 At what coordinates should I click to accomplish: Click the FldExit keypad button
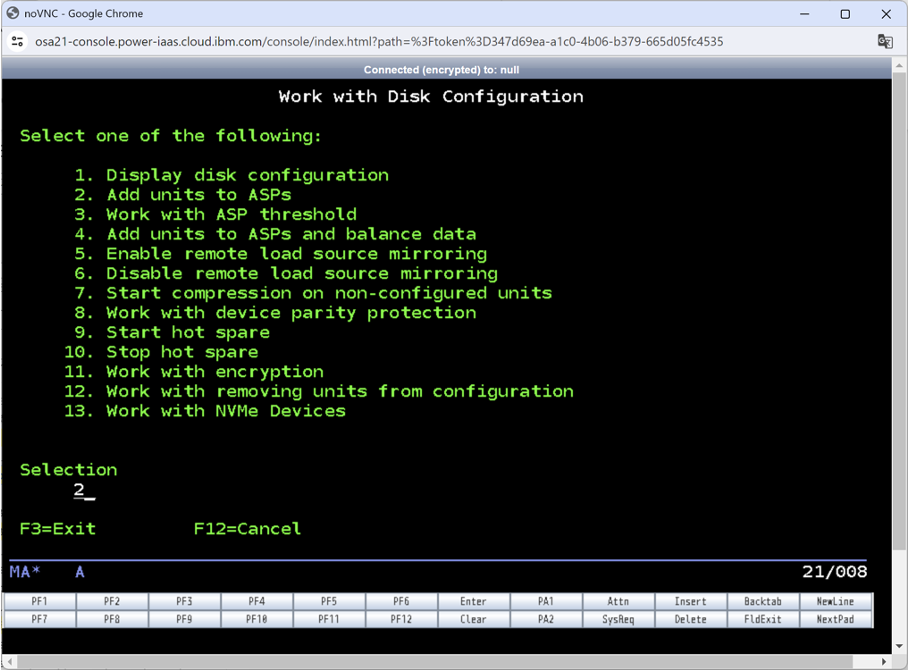[x=763, y=619]
